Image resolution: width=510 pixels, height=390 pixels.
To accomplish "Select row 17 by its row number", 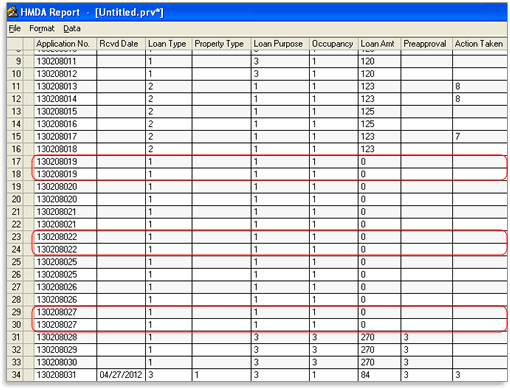I will point(16,162).
